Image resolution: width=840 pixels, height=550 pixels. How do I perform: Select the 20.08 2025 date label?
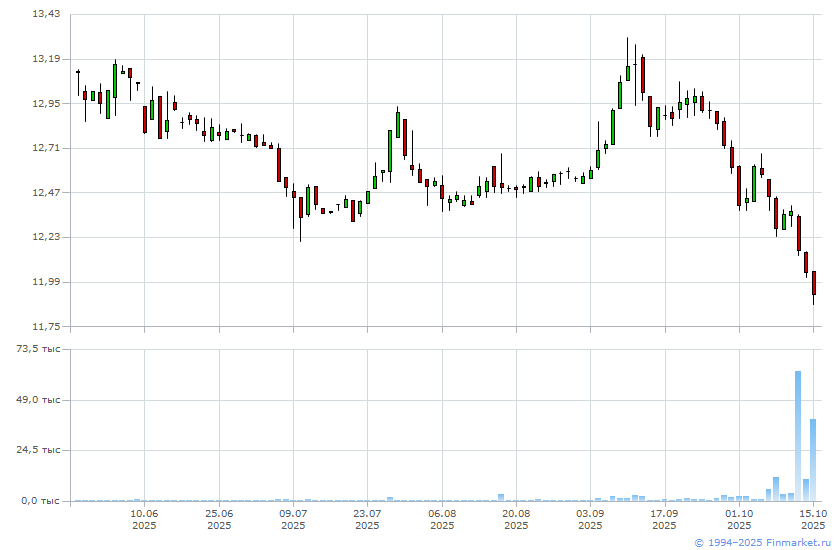[x=516, y=519]
